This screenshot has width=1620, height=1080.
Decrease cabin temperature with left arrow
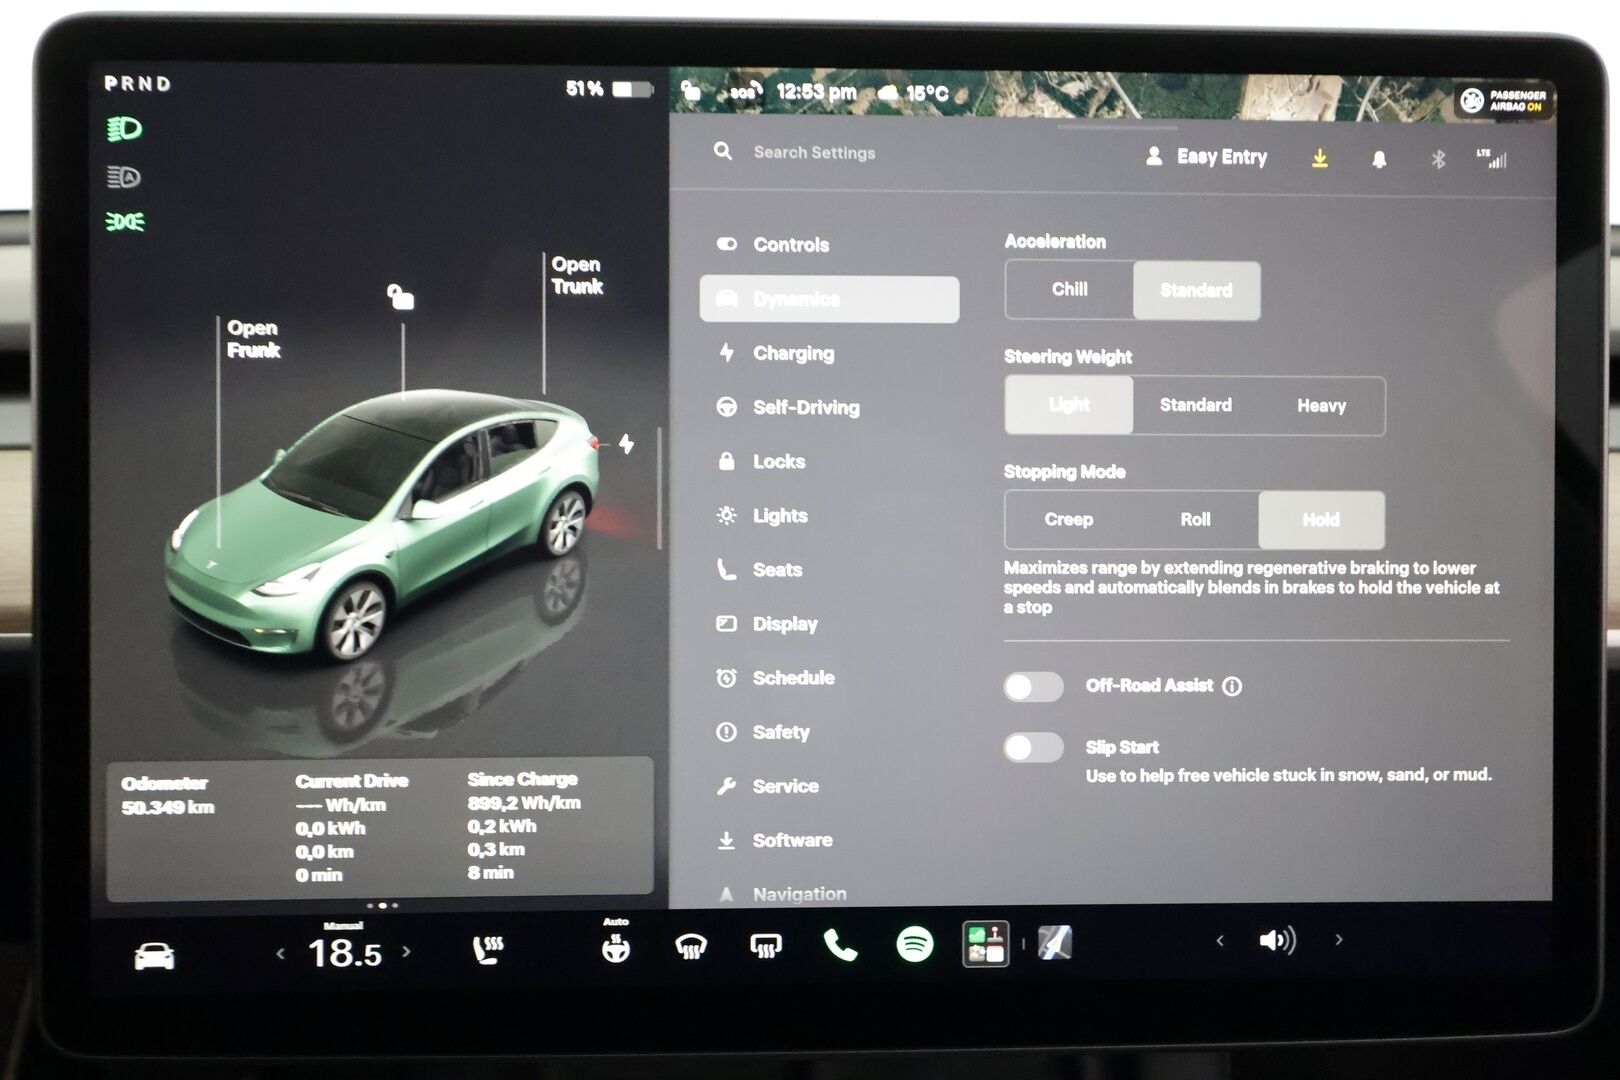coord(281,954)
